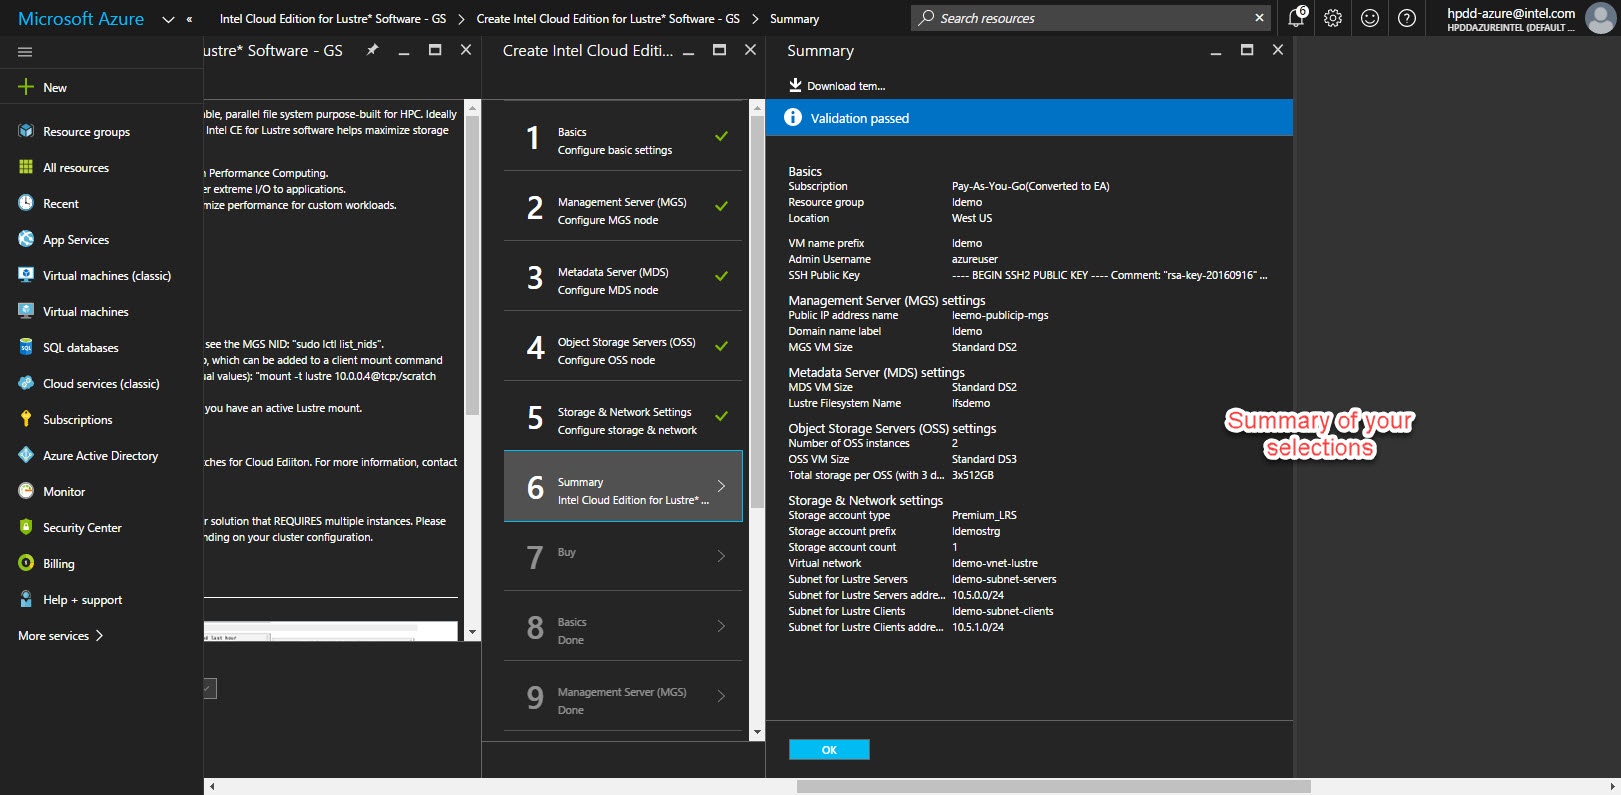Open App Services icon
This screenshot has height=795, width=1621.
(26, 239)
